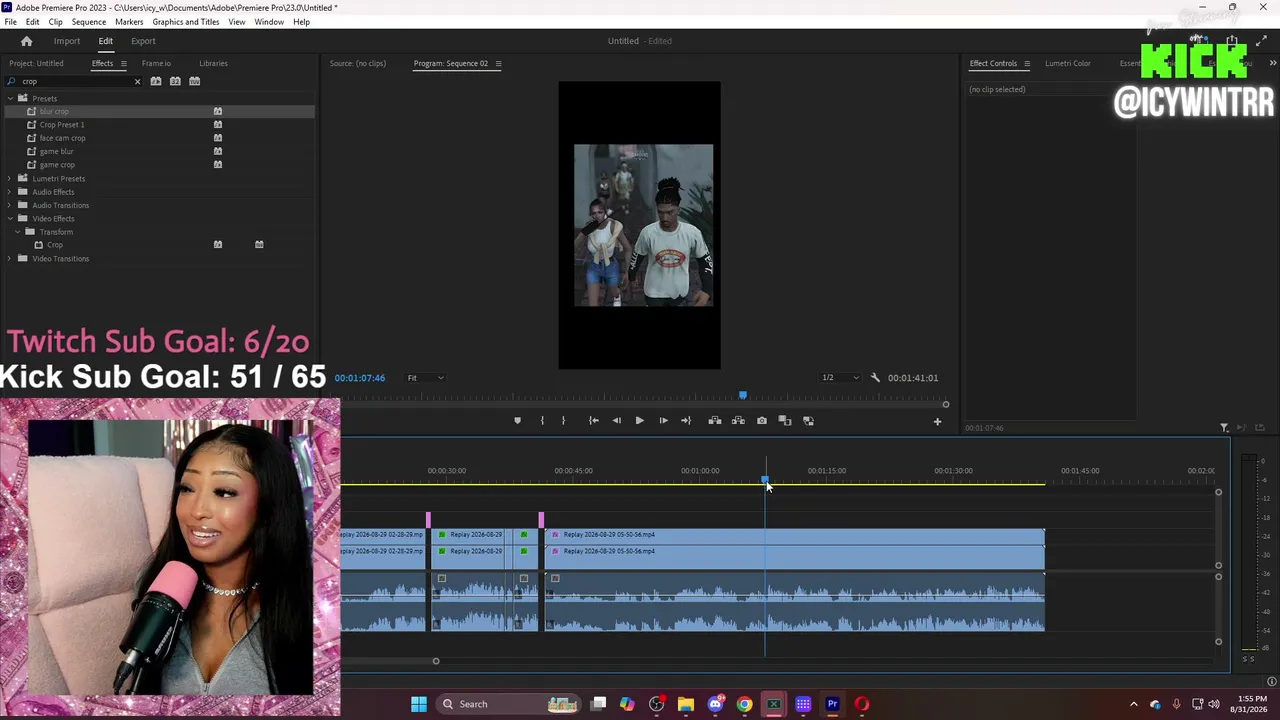This screenshot has height=720, width=1280.
Task: Collapse Video Effects folder
Action: 10,218
